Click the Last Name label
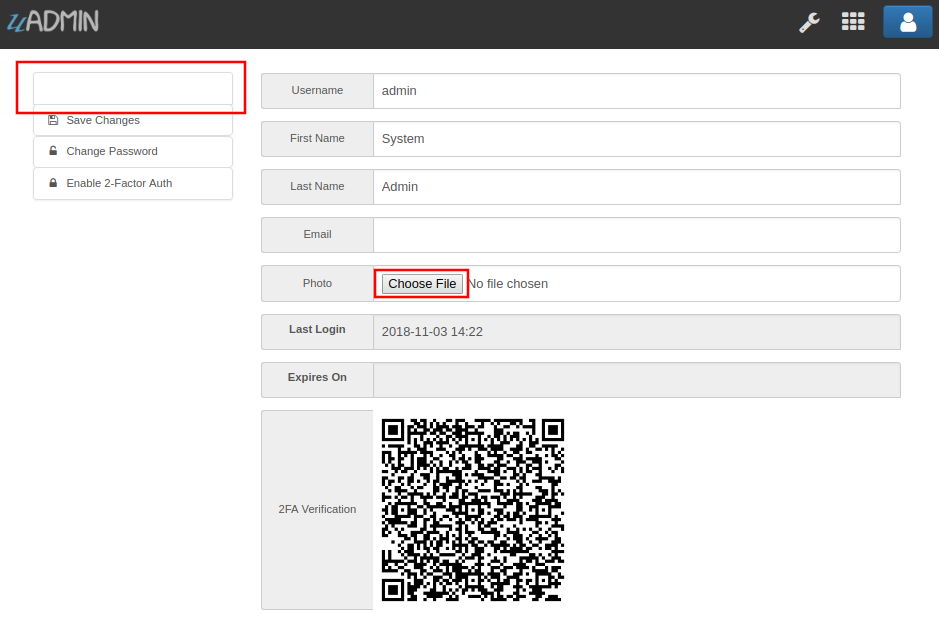 point(317,186)
